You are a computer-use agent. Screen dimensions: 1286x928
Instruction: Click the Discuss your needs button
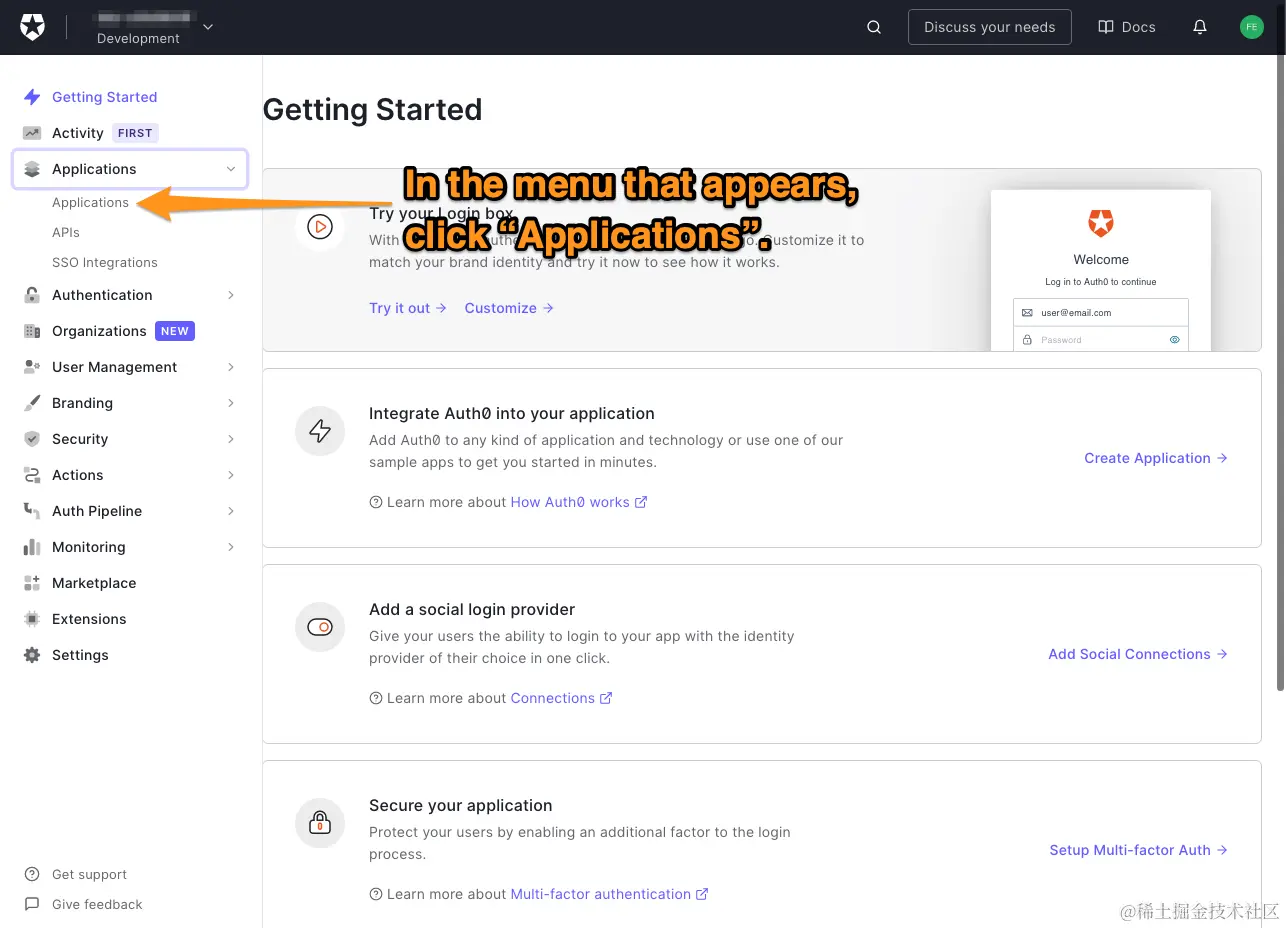coord(989,27)
